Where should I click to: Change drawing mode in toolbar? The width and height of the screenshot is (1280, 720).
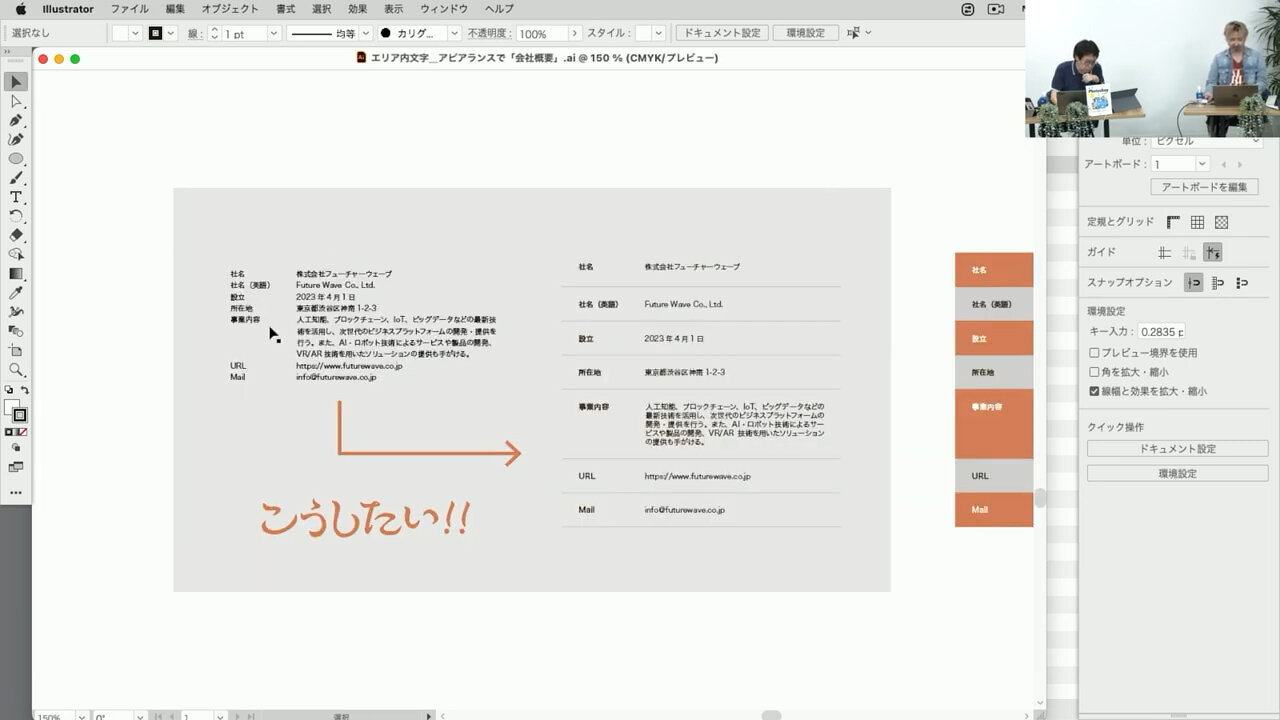(16, 448)
